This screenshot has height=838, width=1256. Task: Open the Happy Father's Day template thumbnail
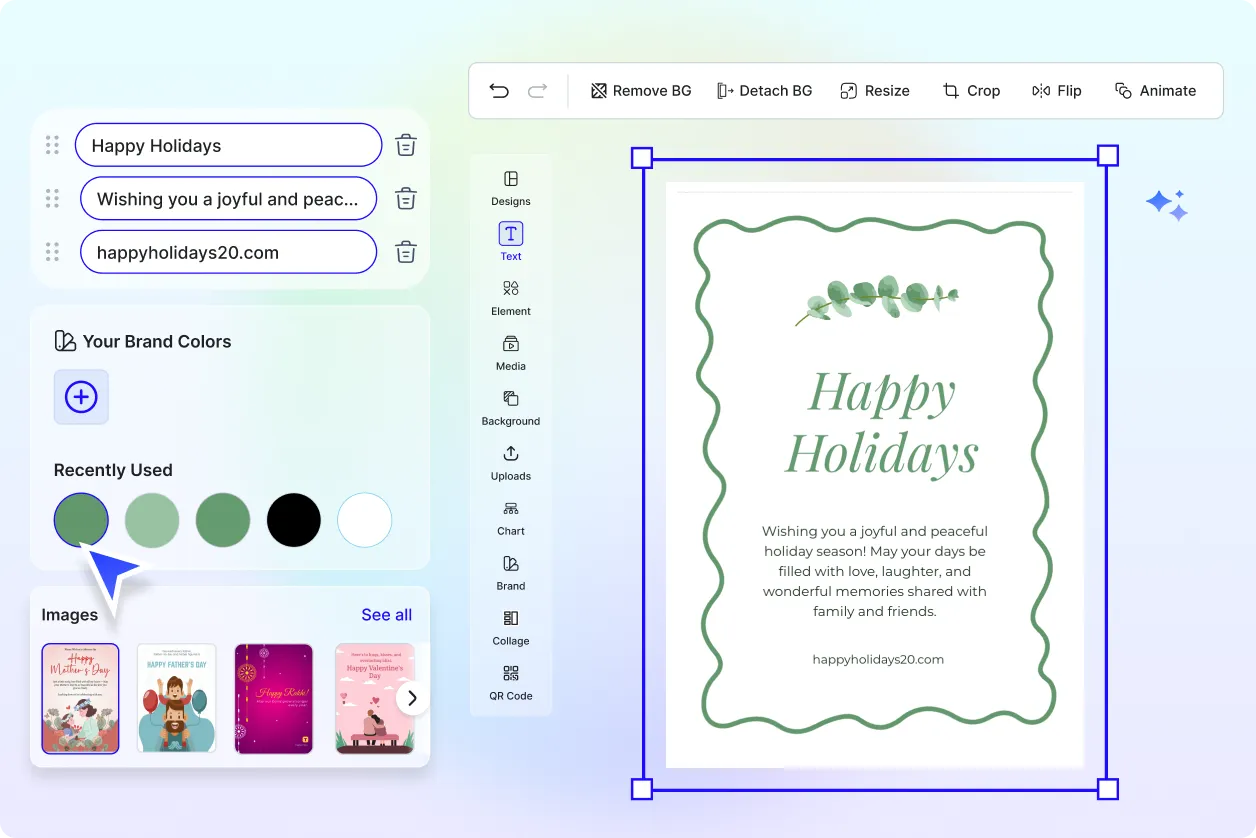tap(176, 697)
